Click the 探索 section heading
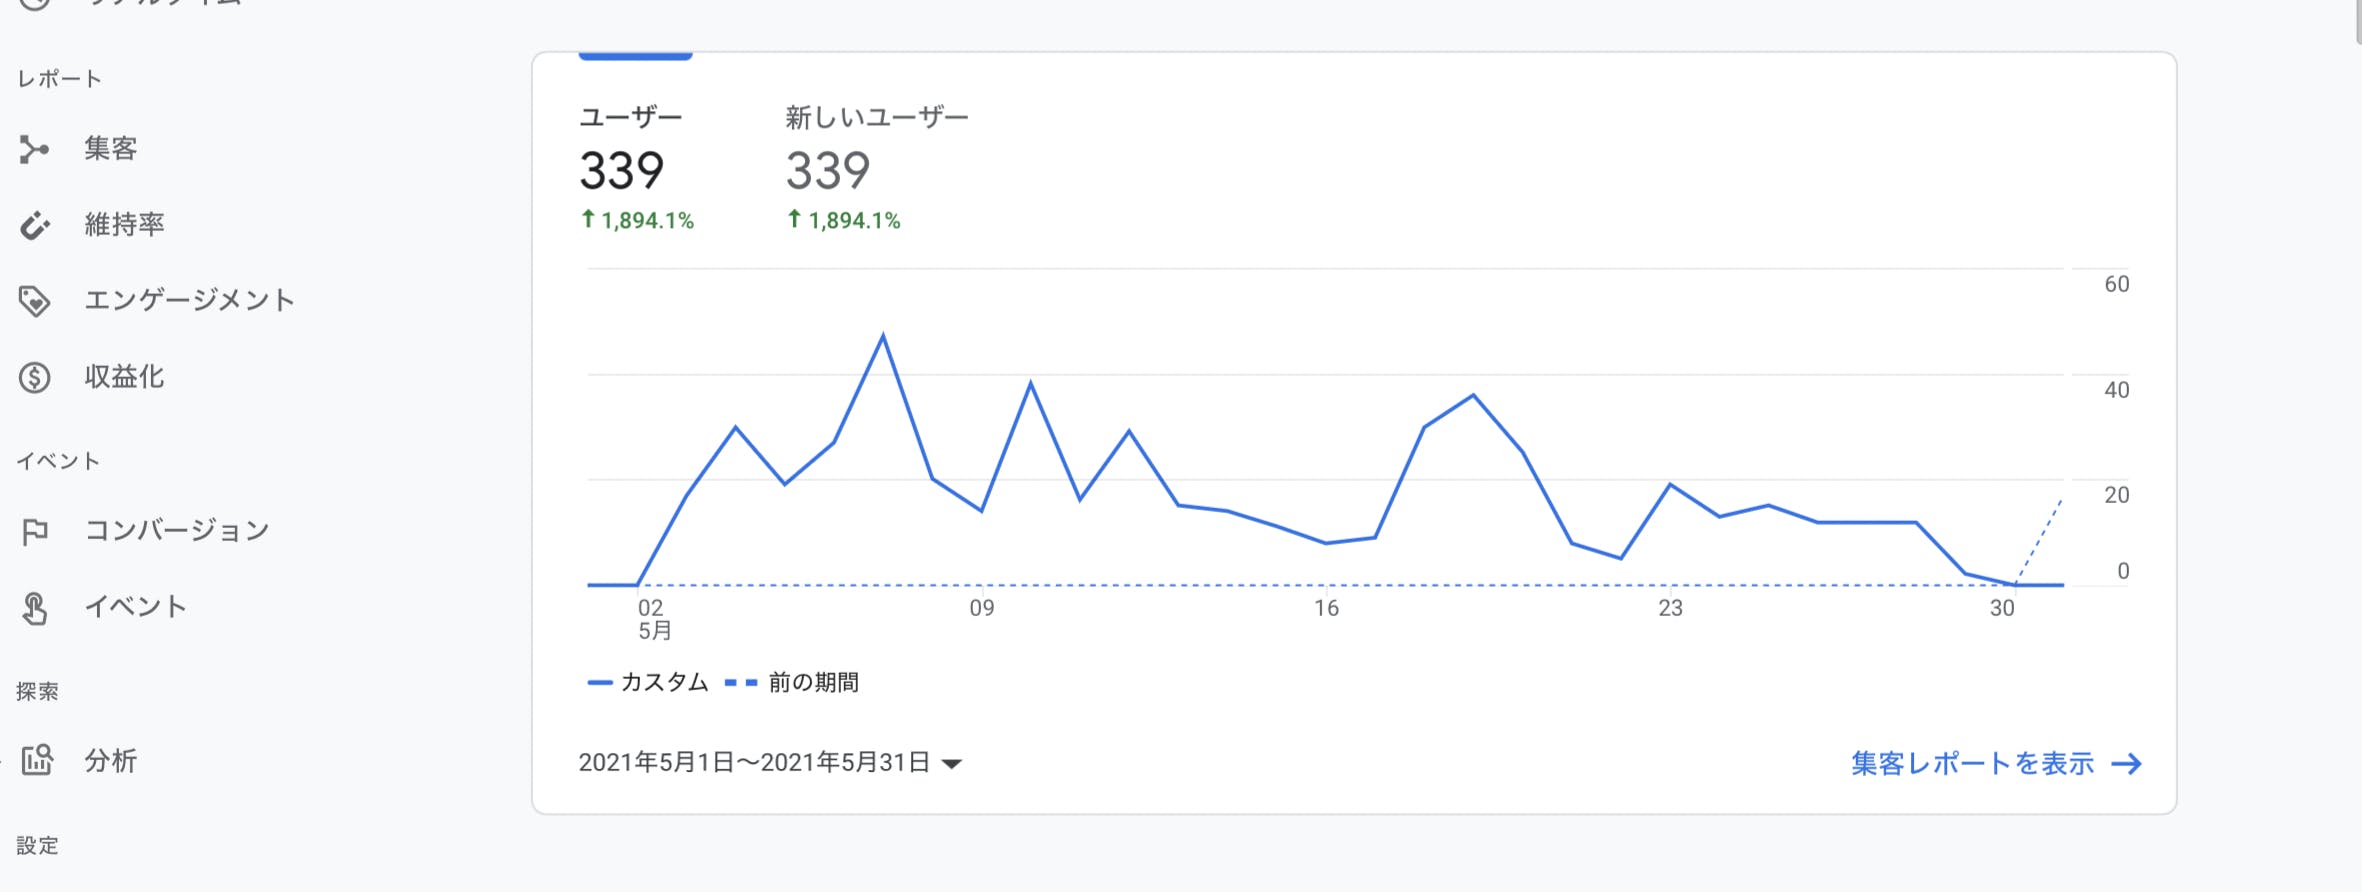2362x892 pixels. (37, 691)
